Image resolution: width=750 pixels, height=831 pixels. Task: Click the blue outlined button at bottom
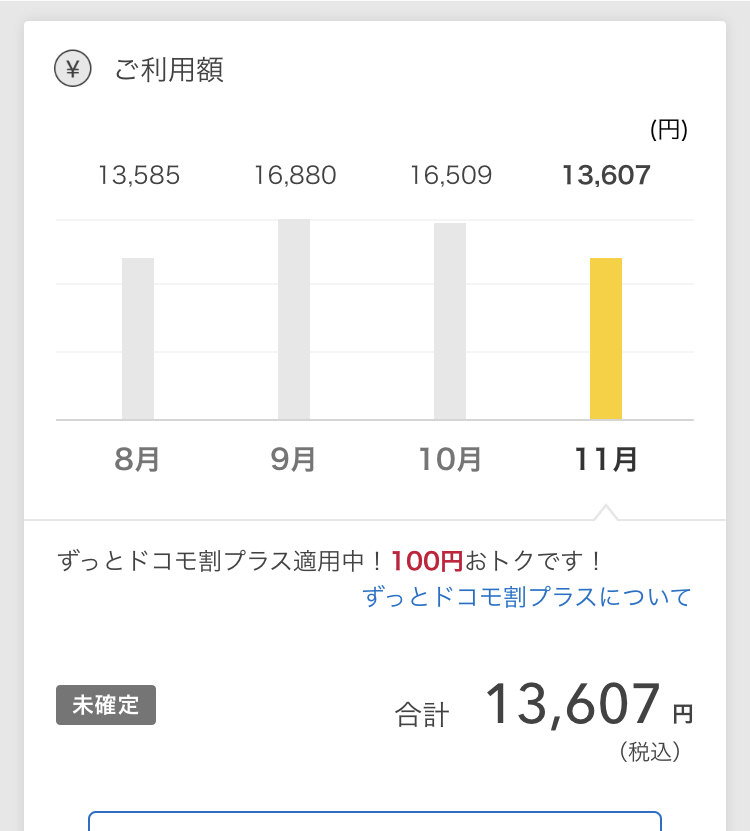375,821
